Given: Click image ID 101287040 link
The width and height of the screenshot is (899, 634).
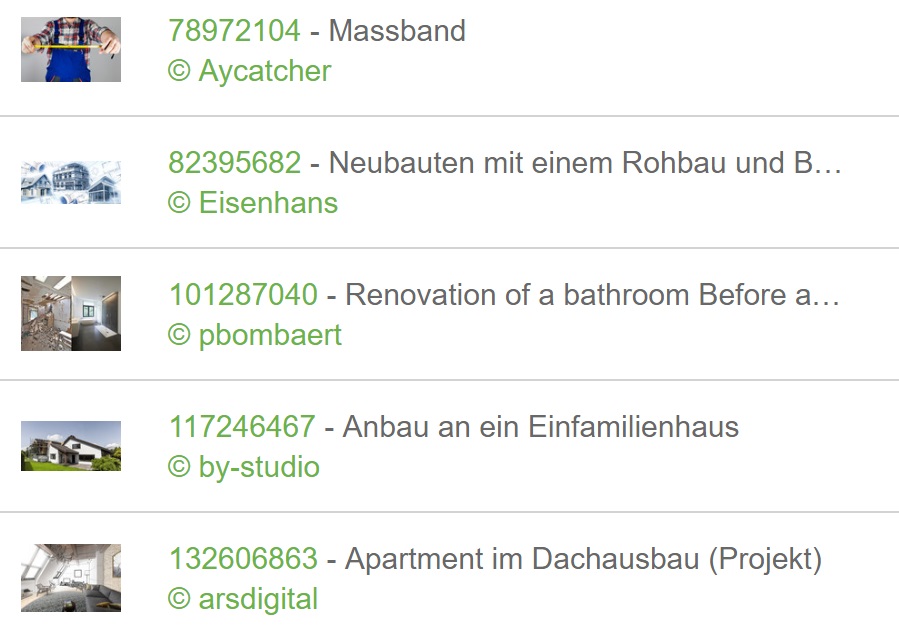Looking at the screenshot, I should [243, 295].
